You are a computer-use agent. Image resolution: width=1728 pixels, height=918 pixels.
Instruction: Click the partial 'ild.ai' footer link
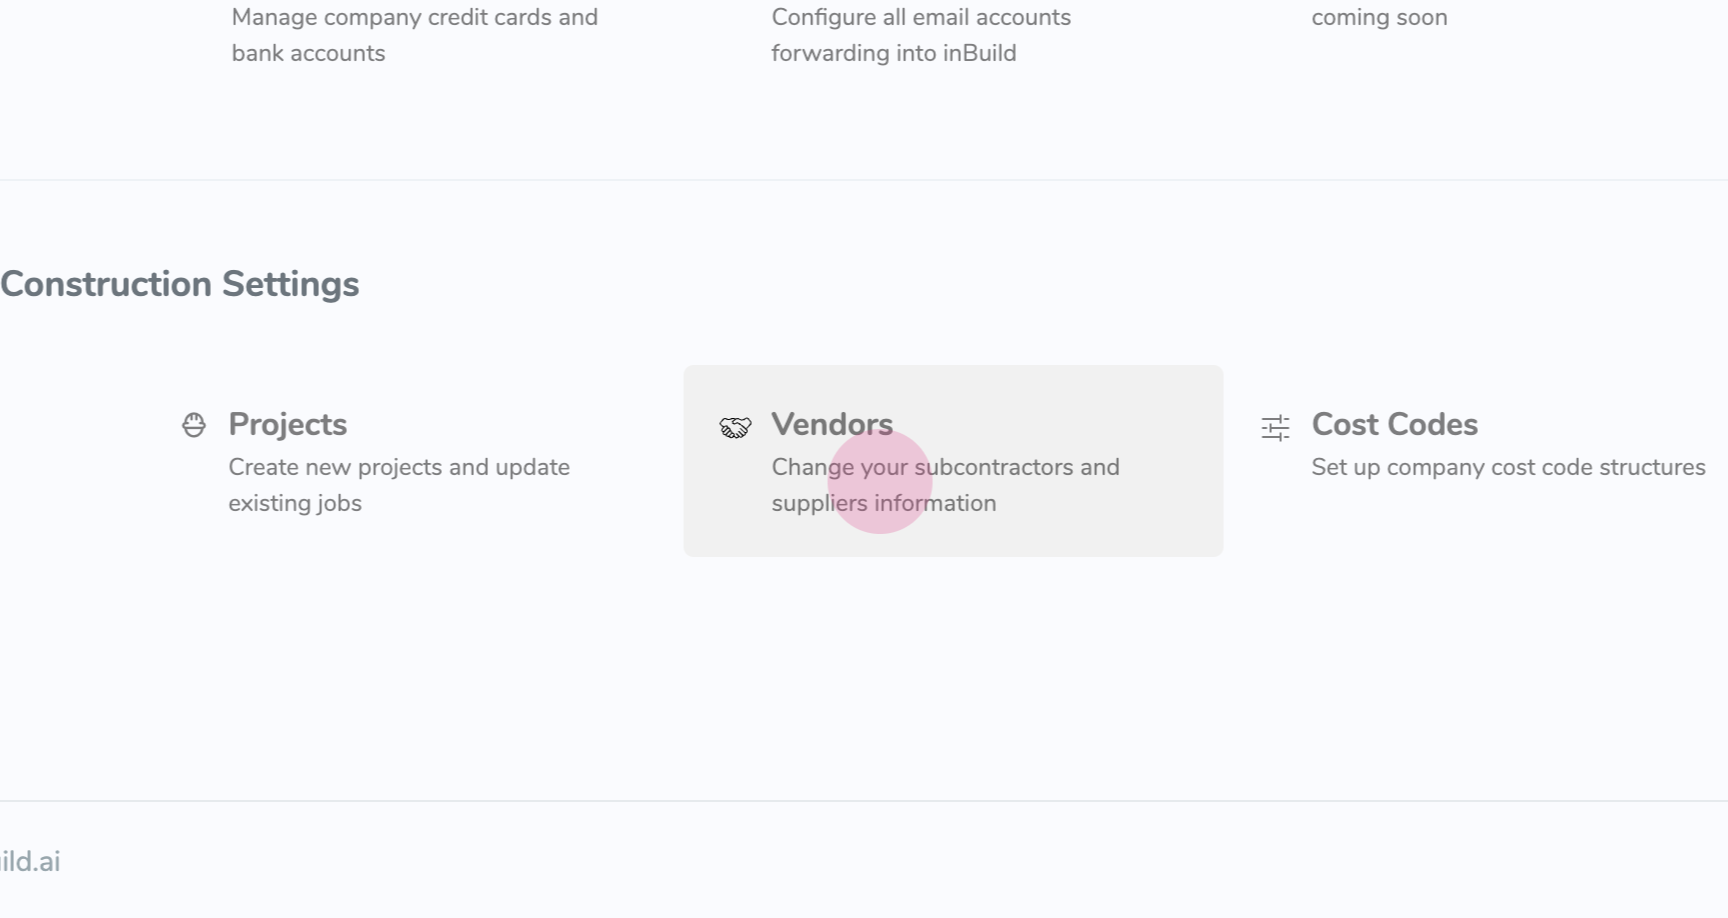tap(30, 861)
